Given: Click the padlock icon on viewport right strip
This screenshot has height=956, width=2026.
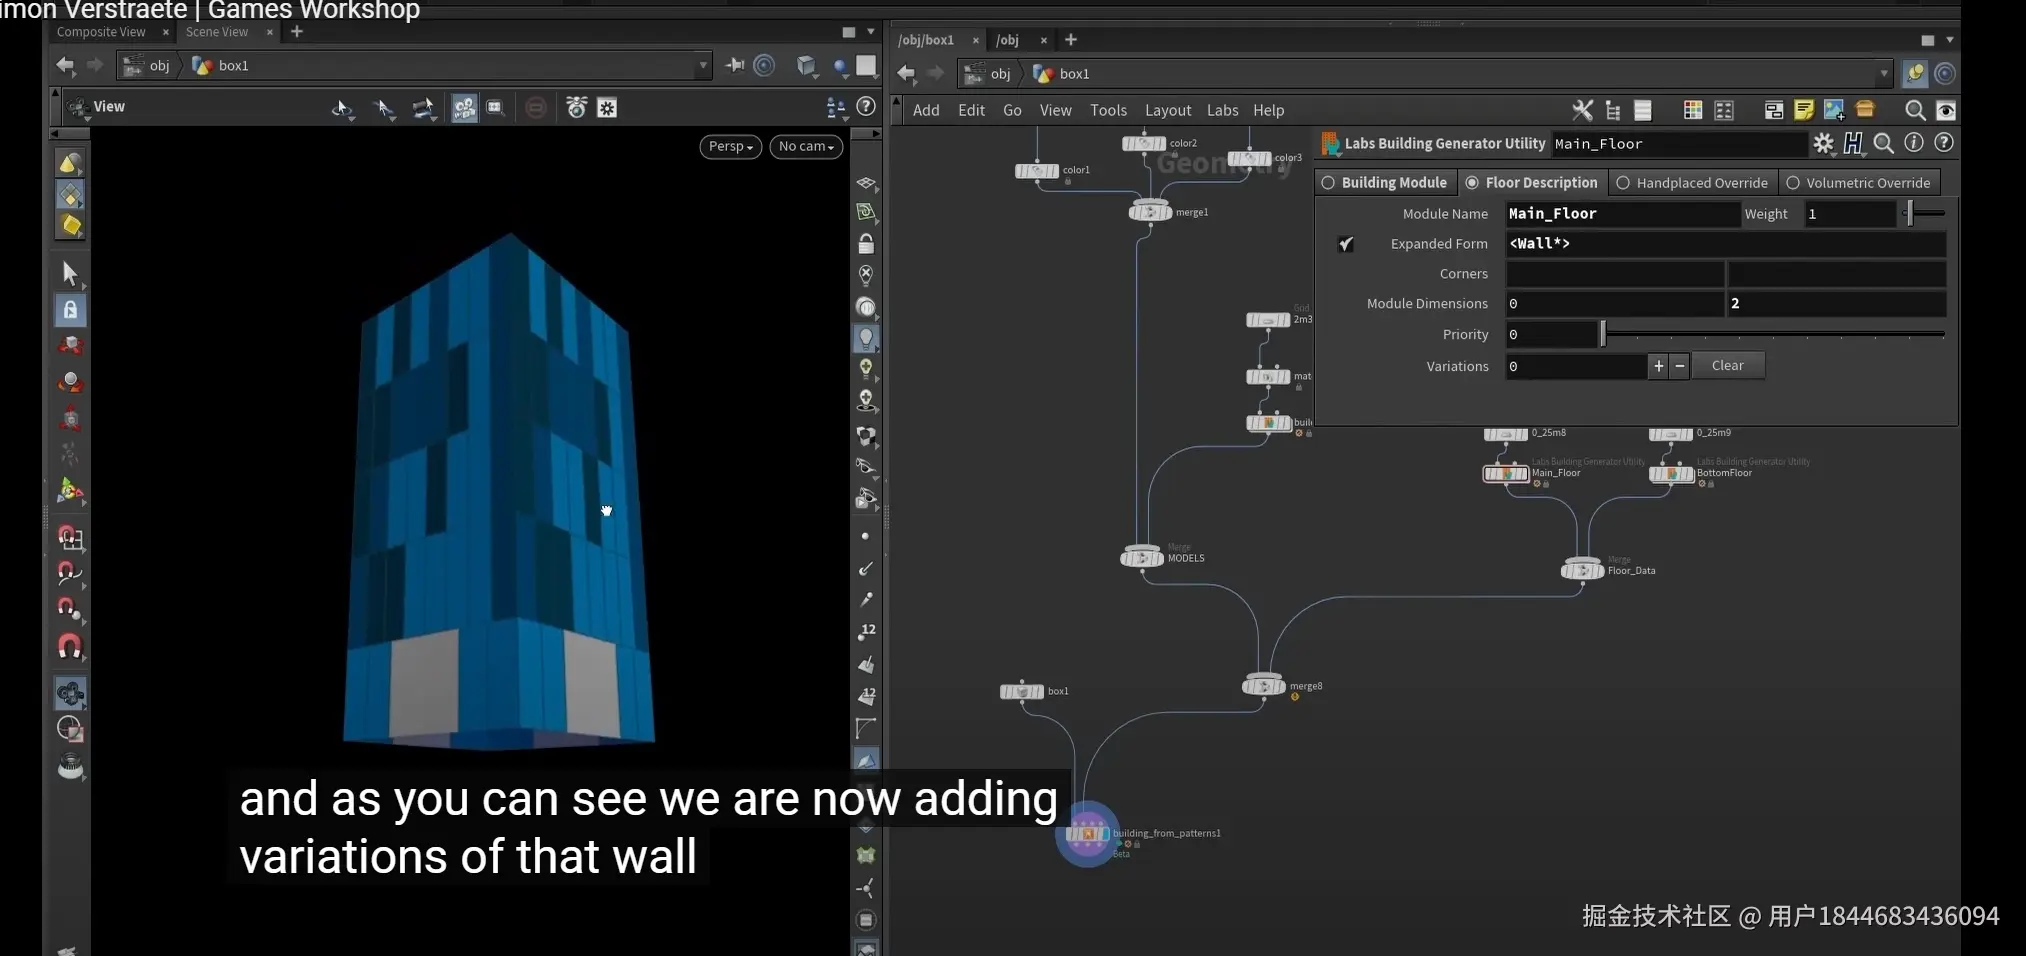Looking at the screenshot, I should click(x=866, y=243).
